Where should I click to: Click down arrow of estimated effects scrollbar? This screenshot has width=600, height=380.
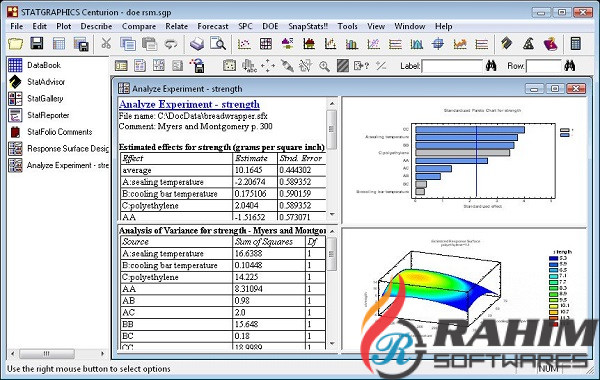[x=332, y=214]
